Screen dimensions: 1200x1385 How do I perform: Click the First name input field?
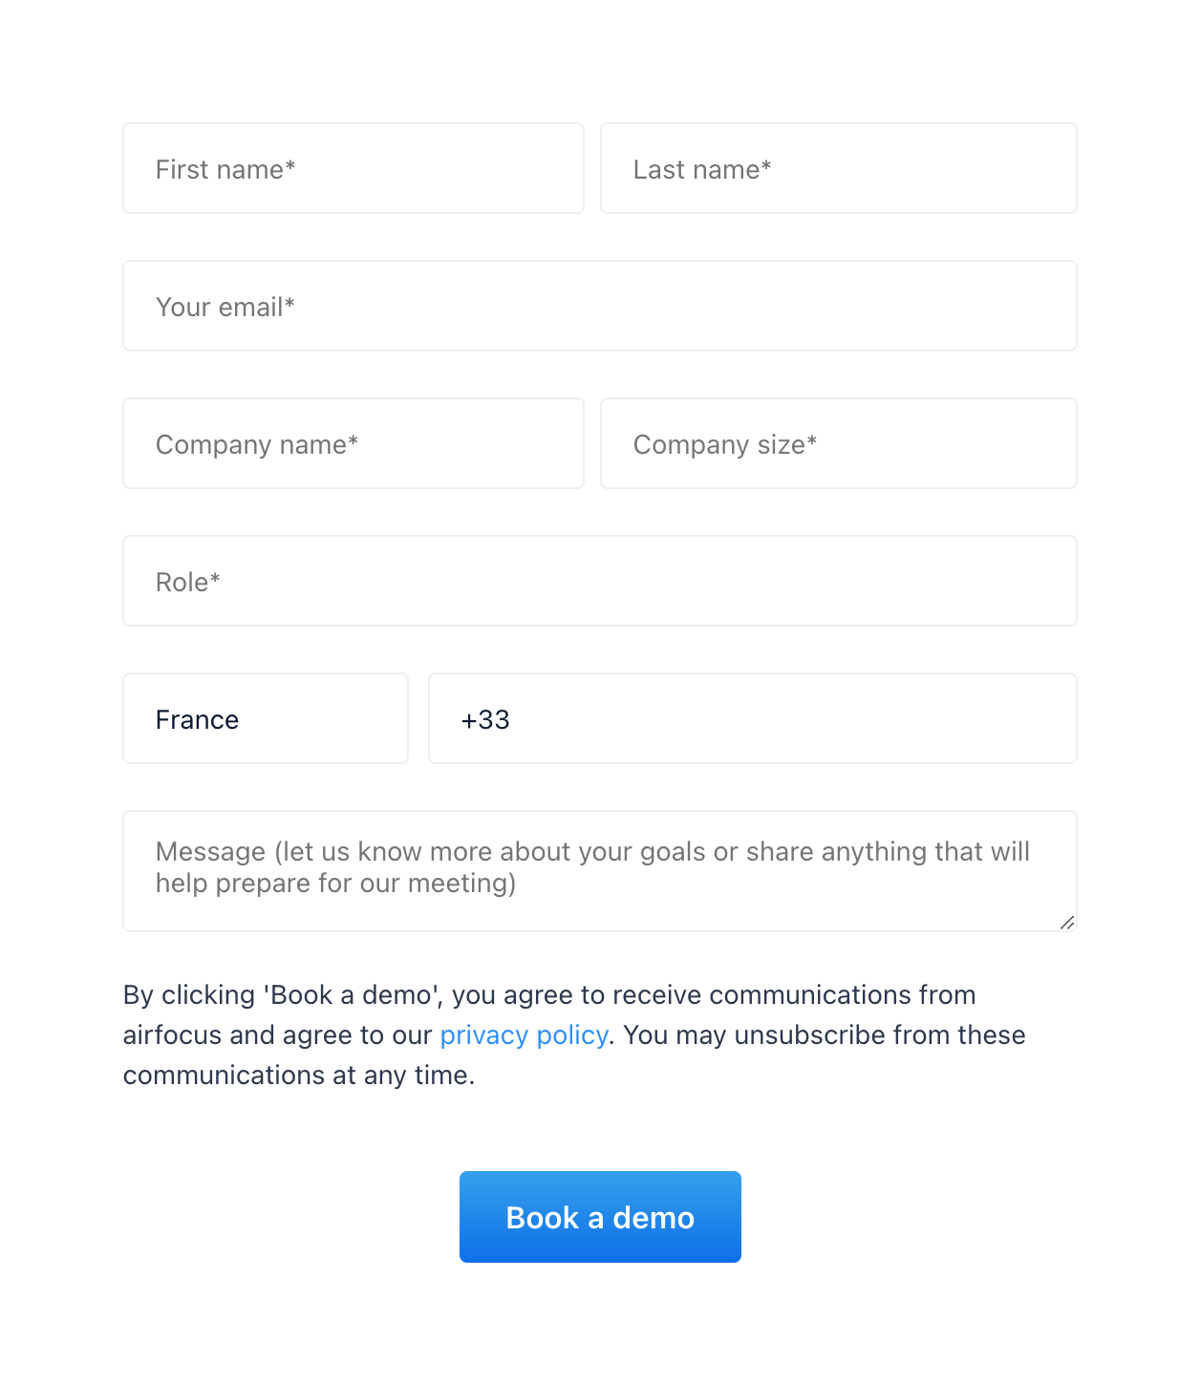(x=352, y=168)
